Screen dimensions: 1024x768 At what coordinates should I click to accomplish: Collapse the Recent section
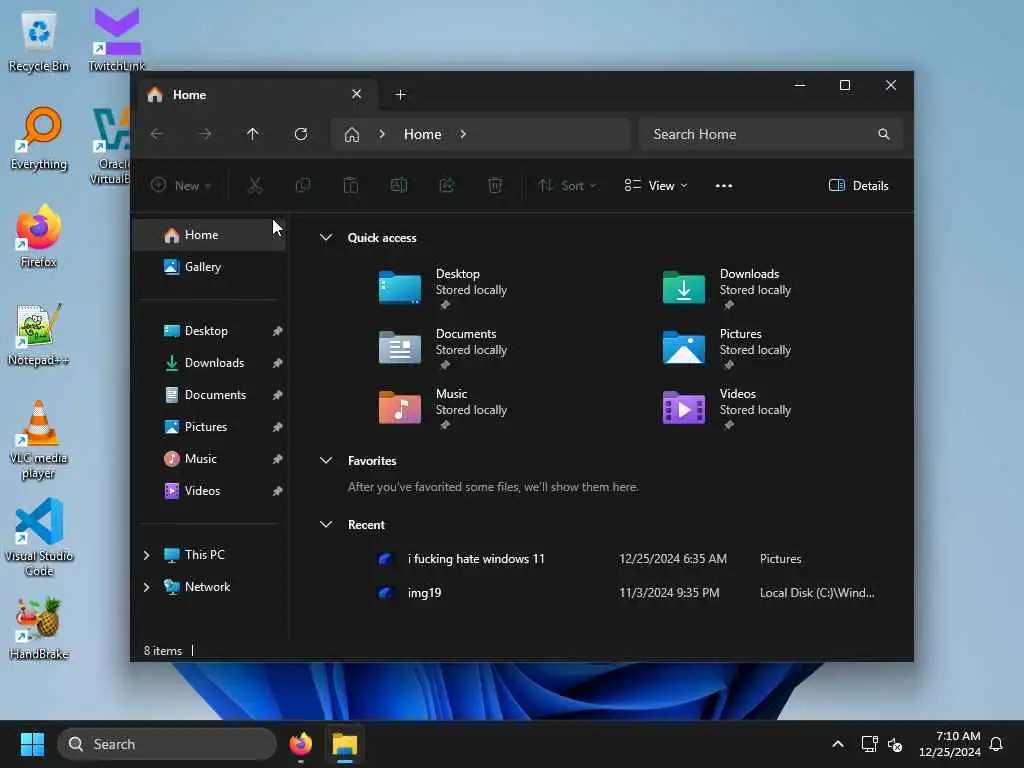[x=326, y=524]
